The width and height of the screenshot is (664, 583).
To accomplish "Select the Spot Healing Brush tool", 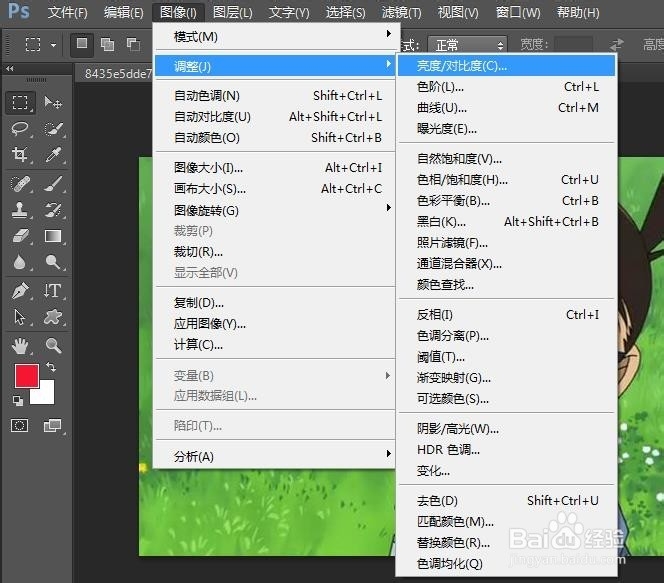I will pyautogui.click(x=20, y=184).
